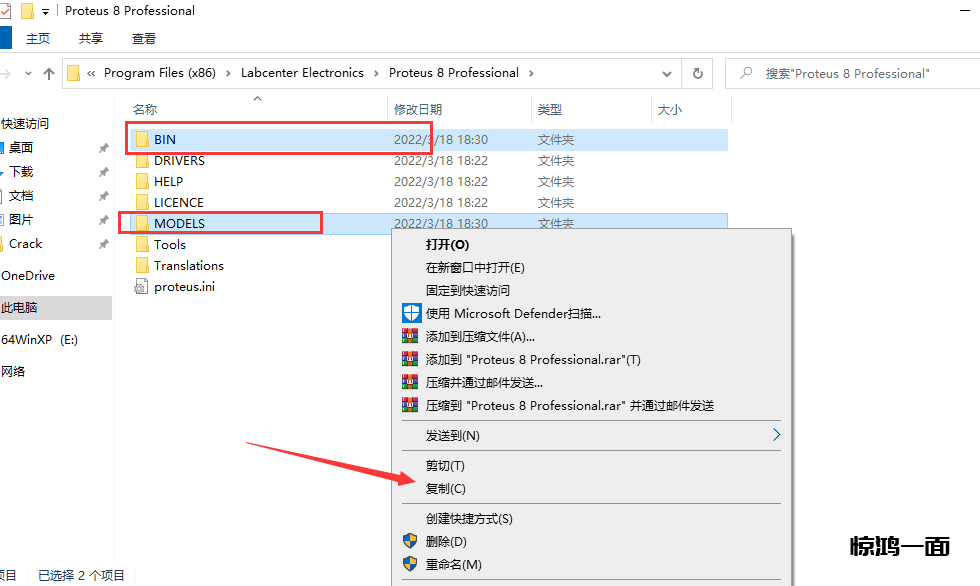Screen dimensions: 980x586
Task: Click WinRAR icon beside 添加到压缩文件(A)
Action: click(410, 337)
